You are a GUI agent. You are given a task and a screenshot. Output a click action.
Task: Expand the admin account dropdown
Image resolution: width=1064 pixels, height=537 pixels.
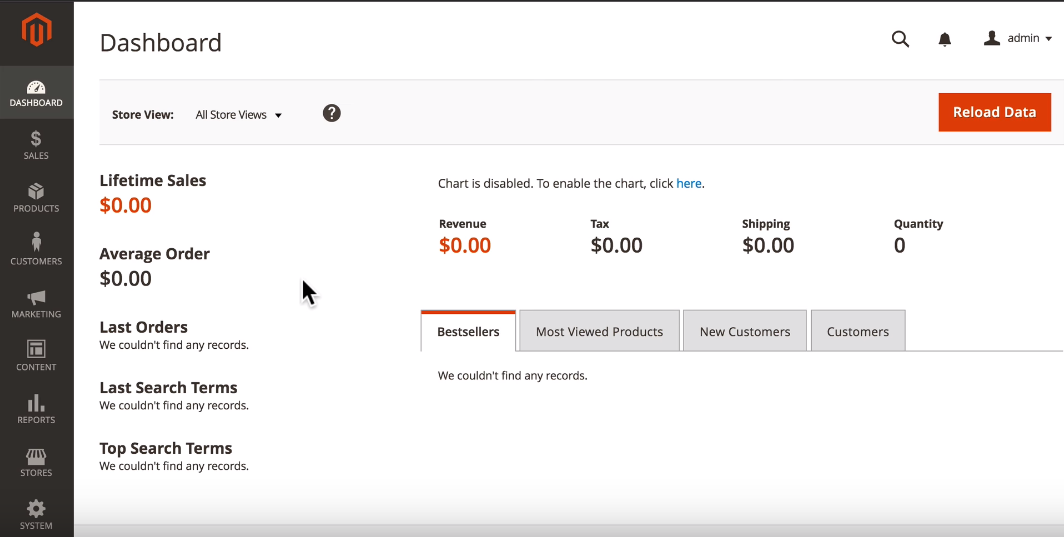pyautogui.click(x=1018, y=39)
